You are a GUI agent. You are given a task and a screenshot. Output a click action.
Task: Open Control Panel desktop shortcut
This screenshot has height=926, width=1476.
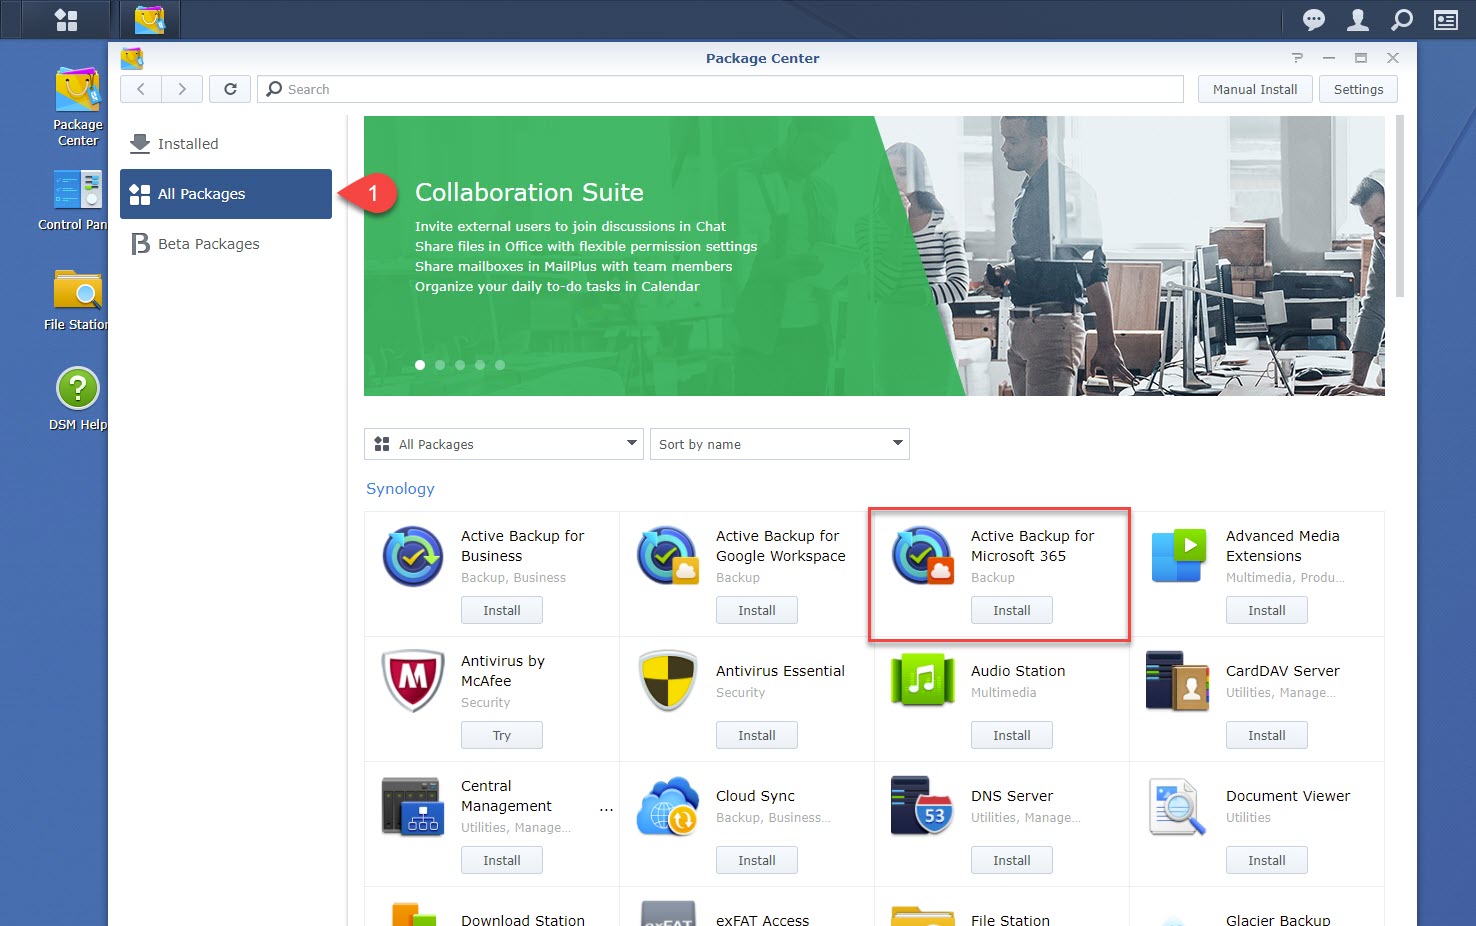pos(74,200)
